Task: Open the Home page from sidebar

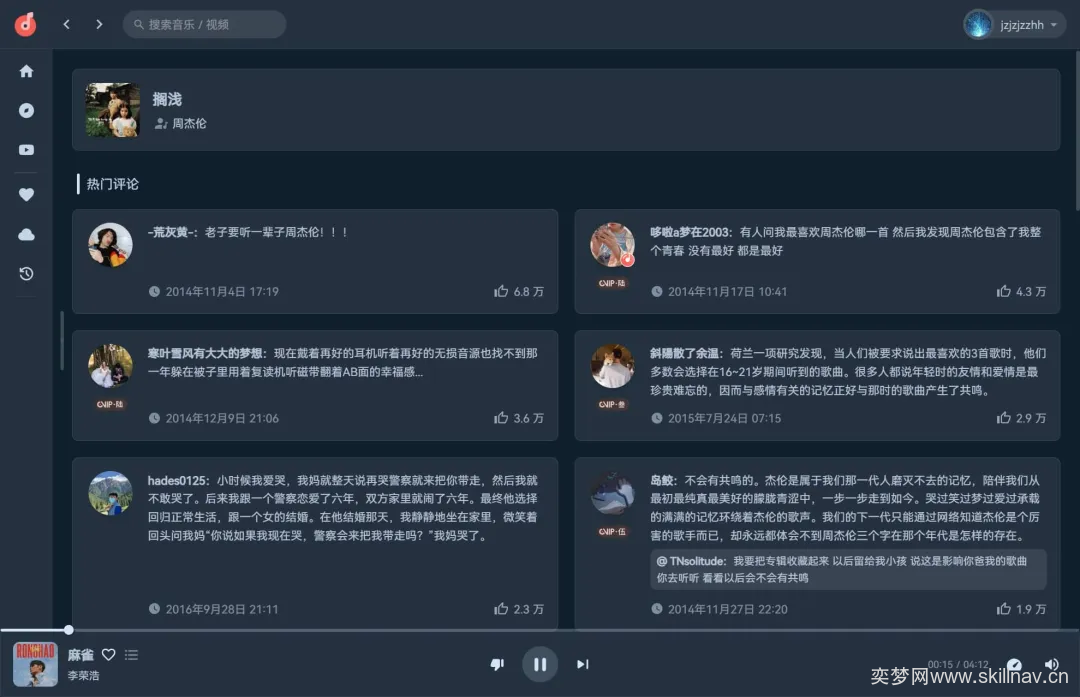Action: click(26, 71)
